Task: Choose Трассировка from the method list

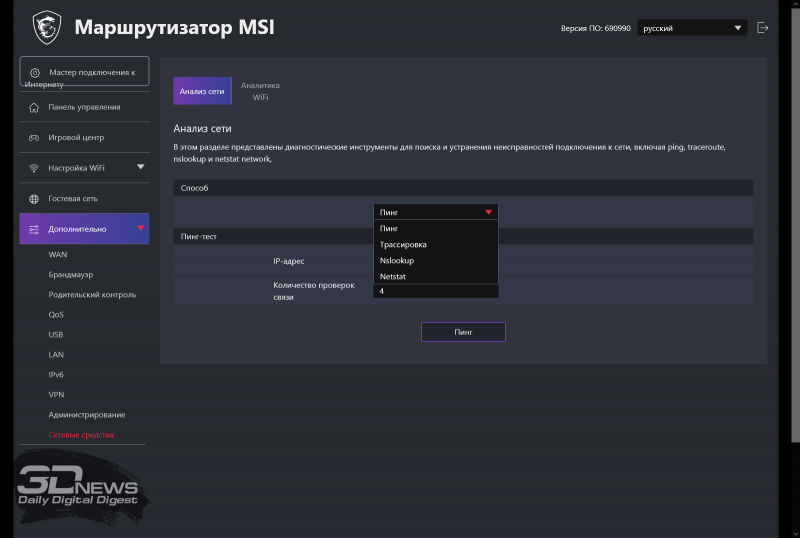Action: pos(436,244)
